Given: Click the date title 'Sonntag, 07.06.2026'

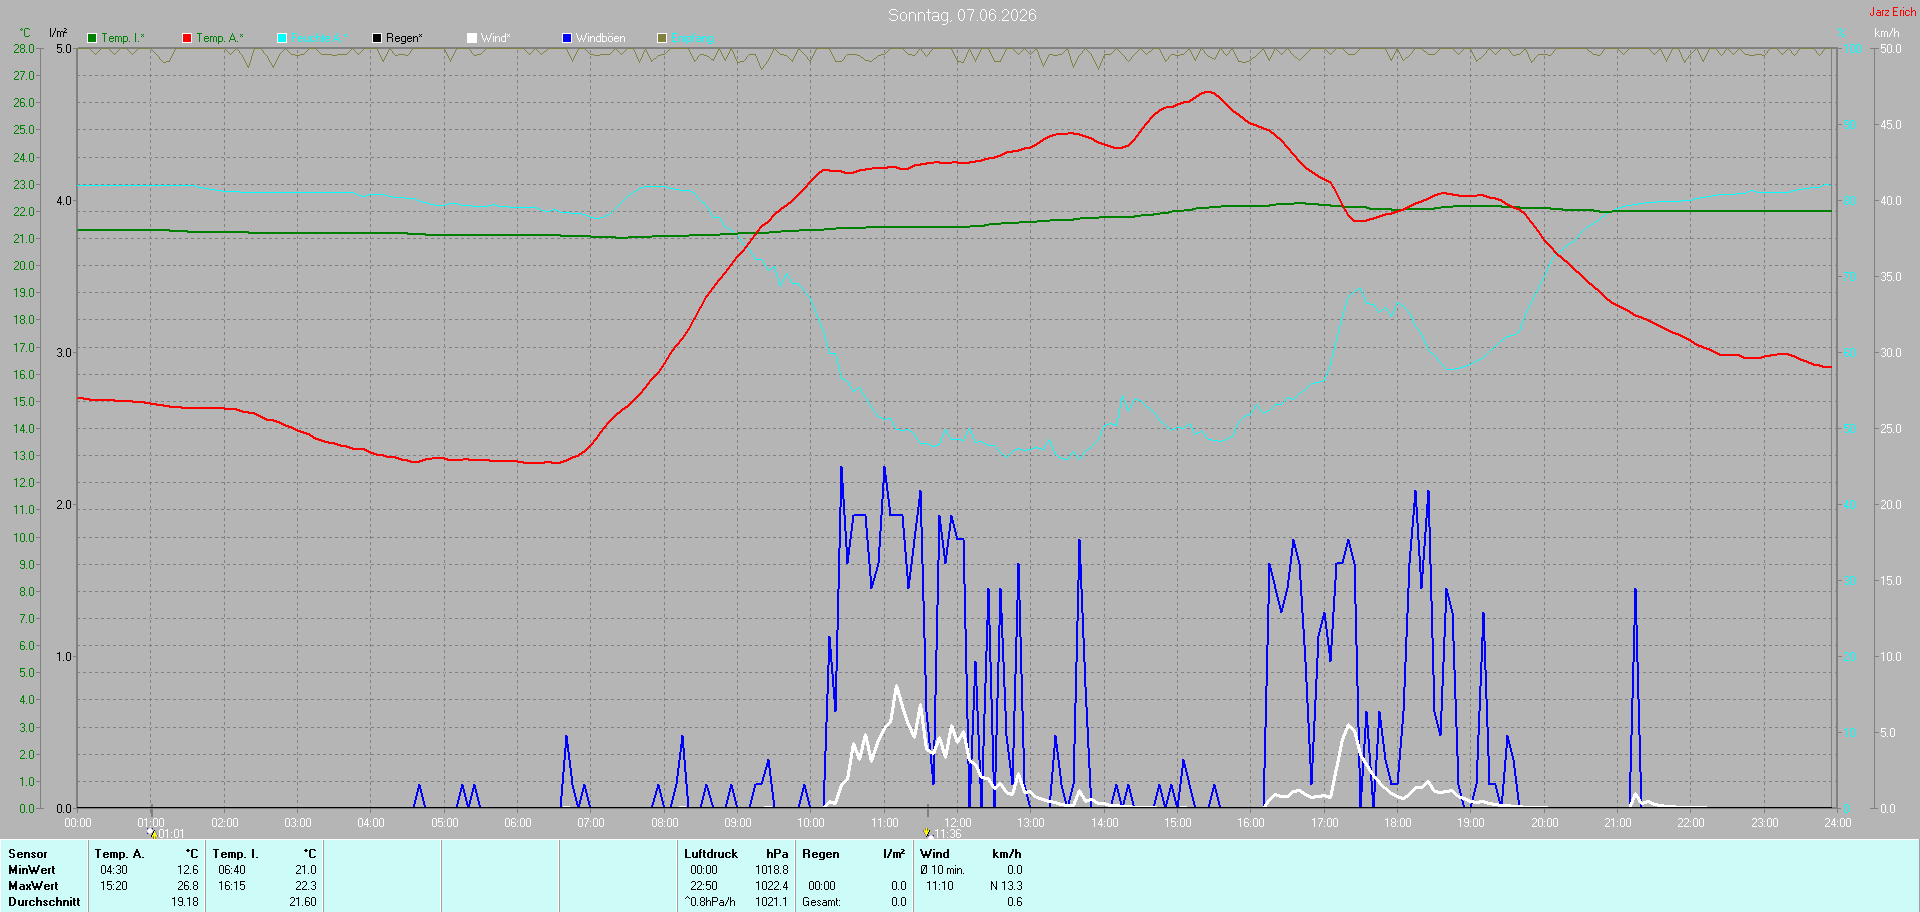Looking at the screenshot, I should point(962,15).
